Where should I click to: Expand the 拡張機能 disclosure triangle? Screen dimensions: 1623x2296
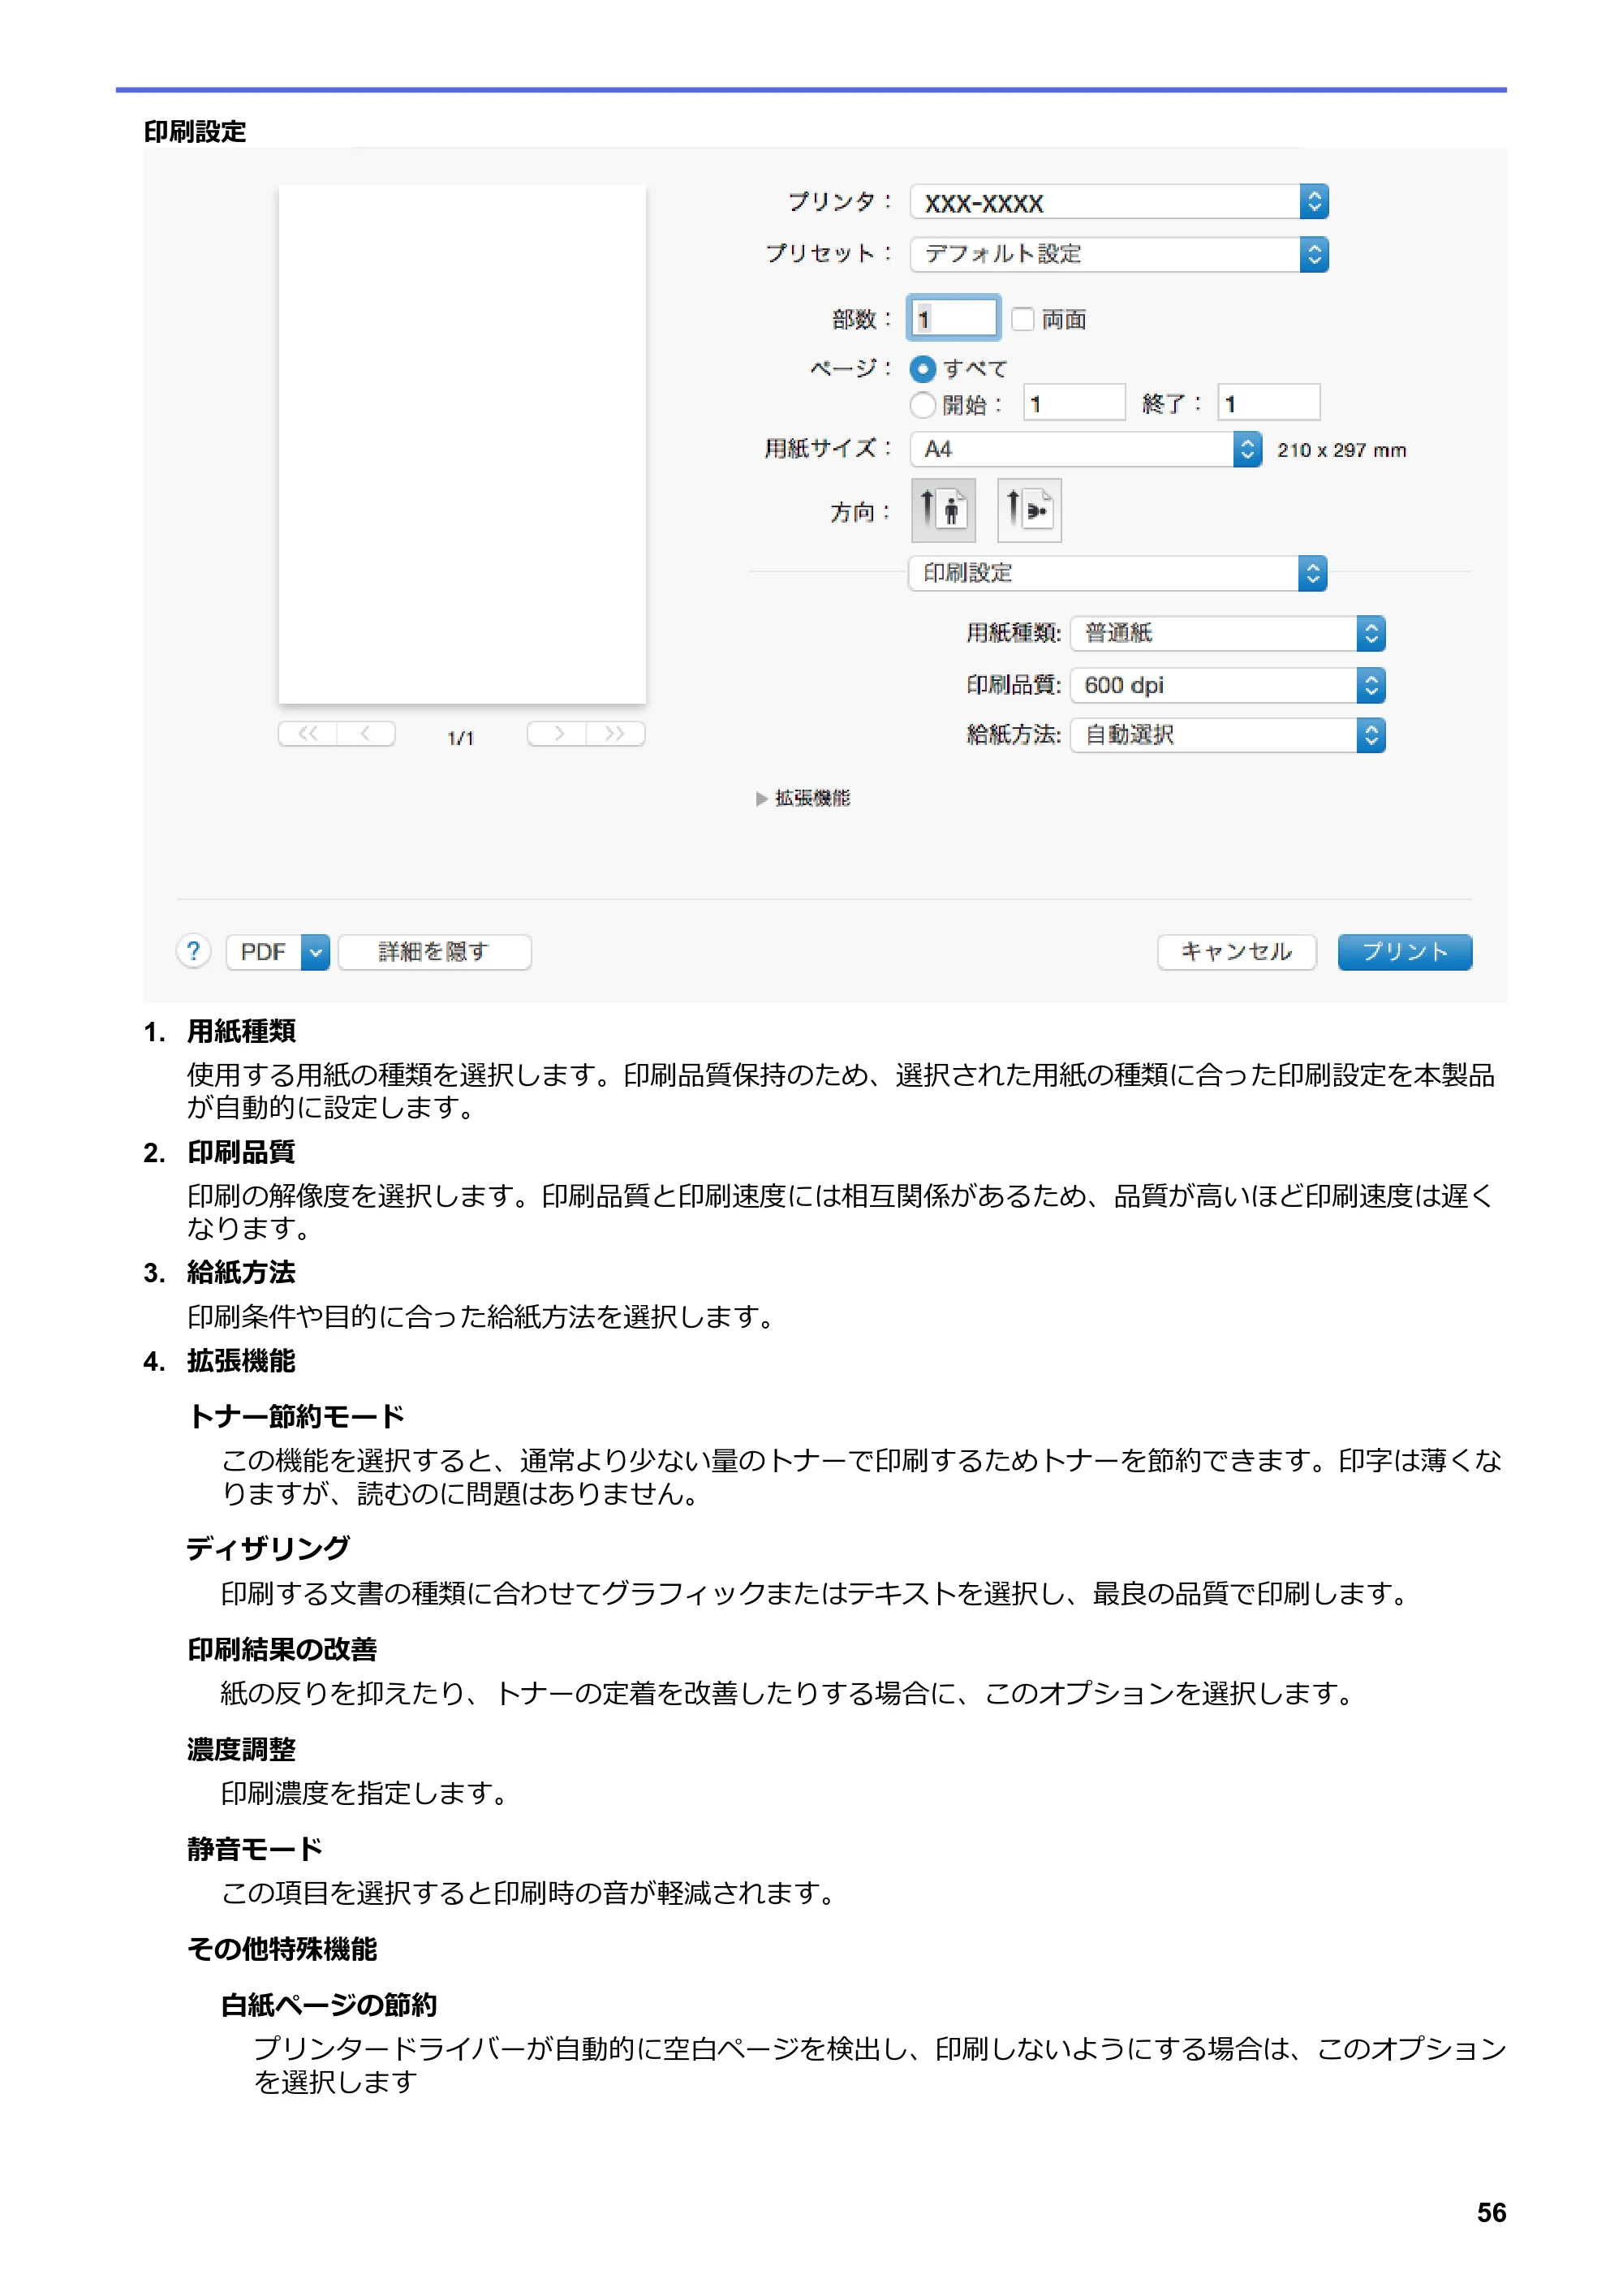pos(762,798)
